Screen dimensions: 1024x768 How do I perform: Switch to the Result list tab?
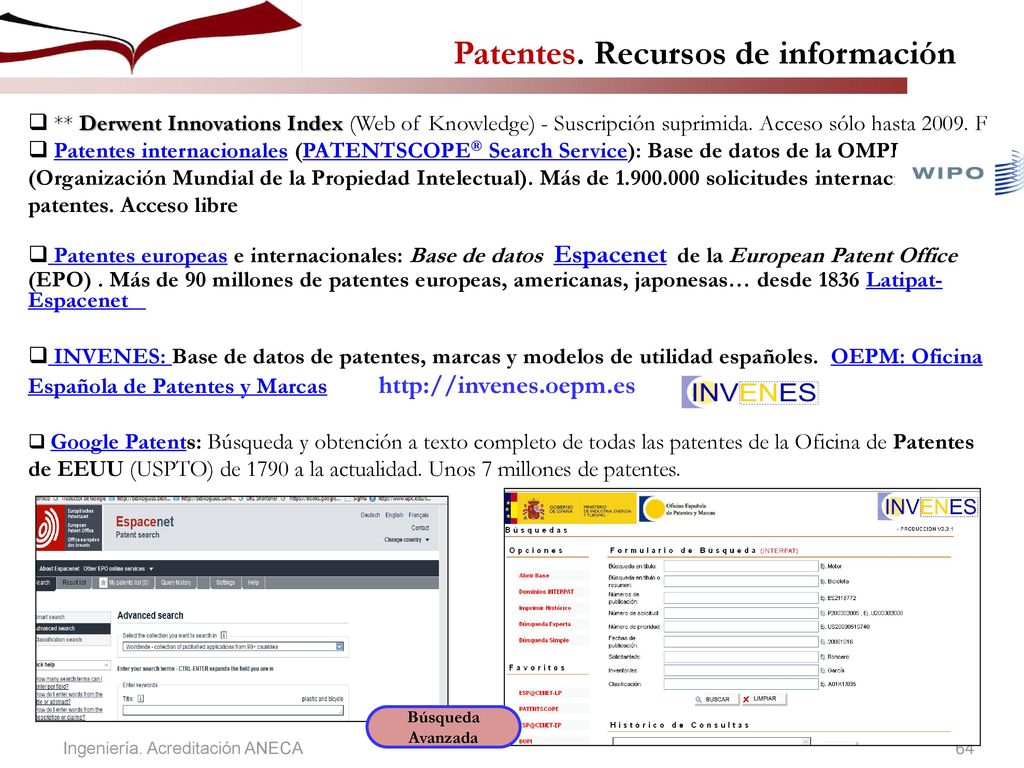pos(74,583)
